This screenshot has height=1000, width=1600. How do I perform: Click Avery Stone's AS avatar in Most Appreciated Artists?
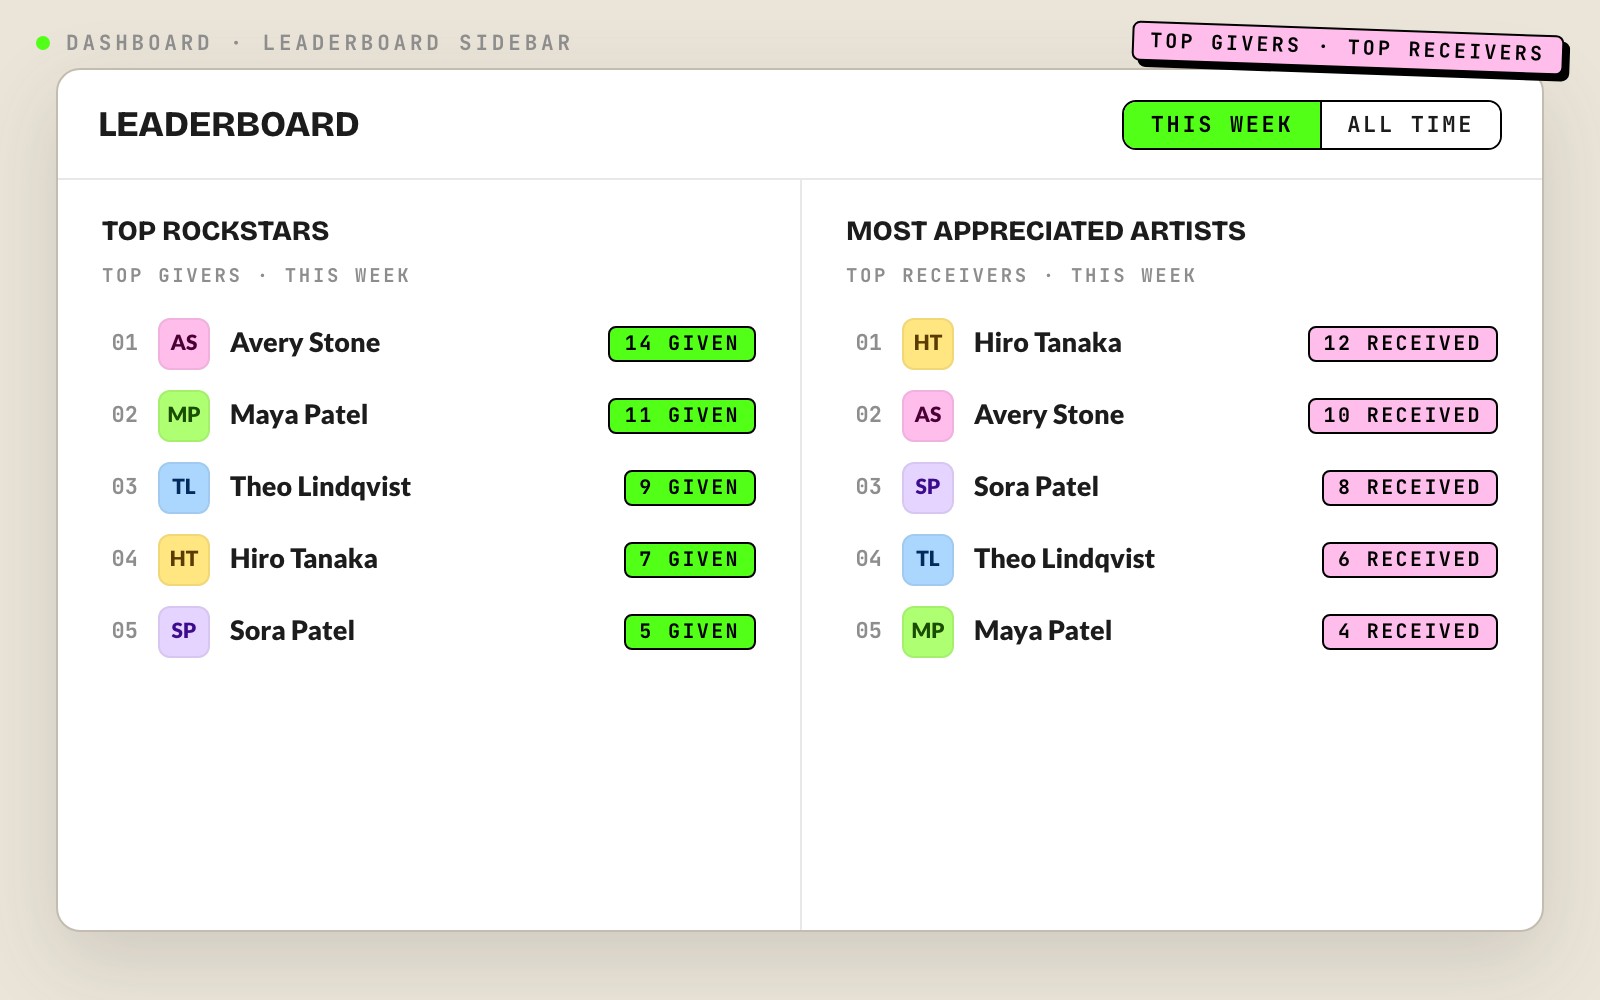click(x=928, y=415)
